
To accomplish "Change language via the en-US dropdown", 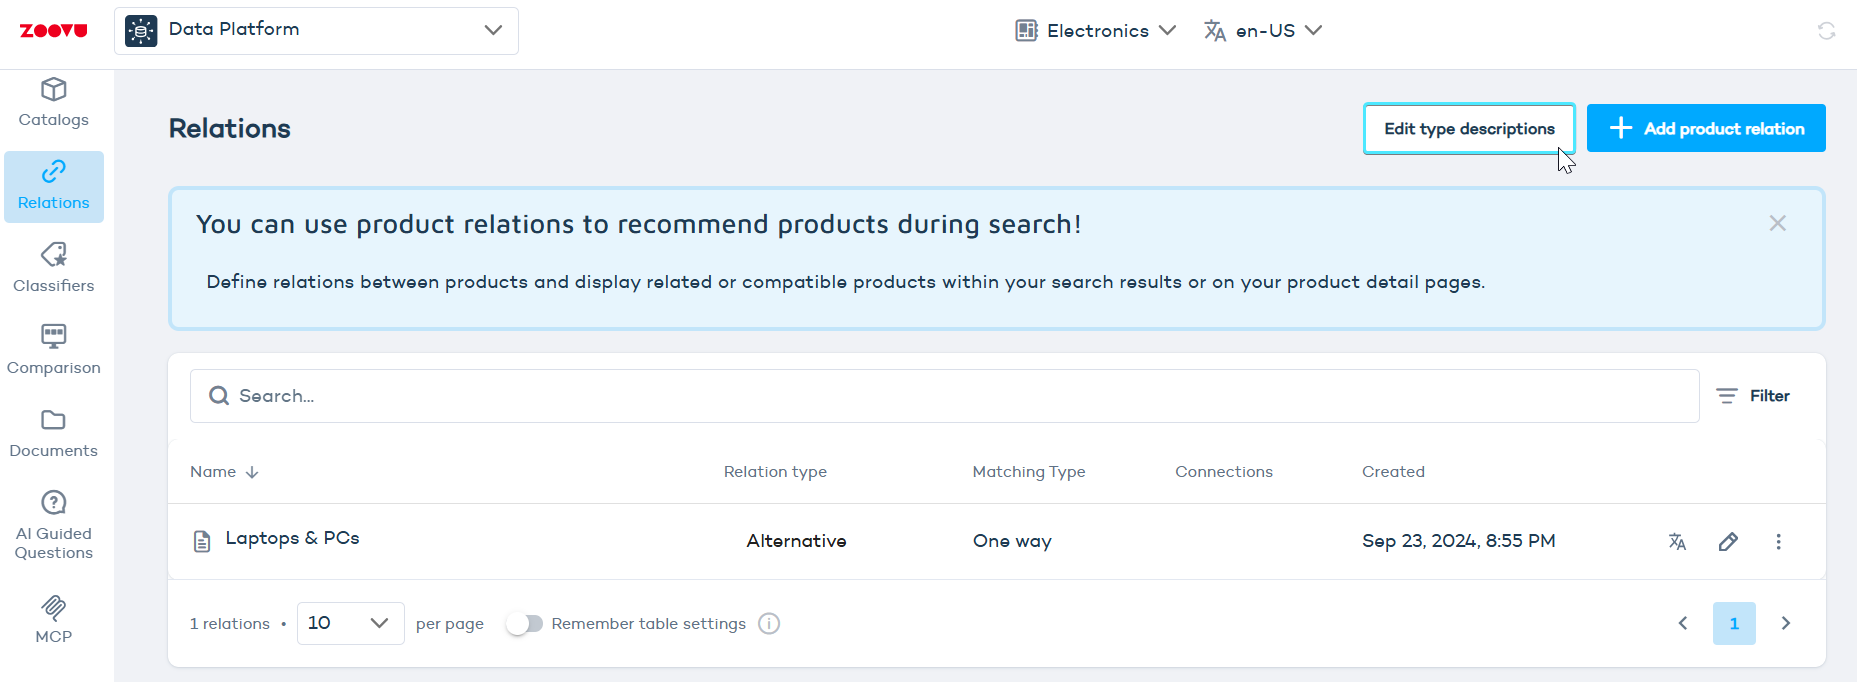I will (x=1263, y=31).
